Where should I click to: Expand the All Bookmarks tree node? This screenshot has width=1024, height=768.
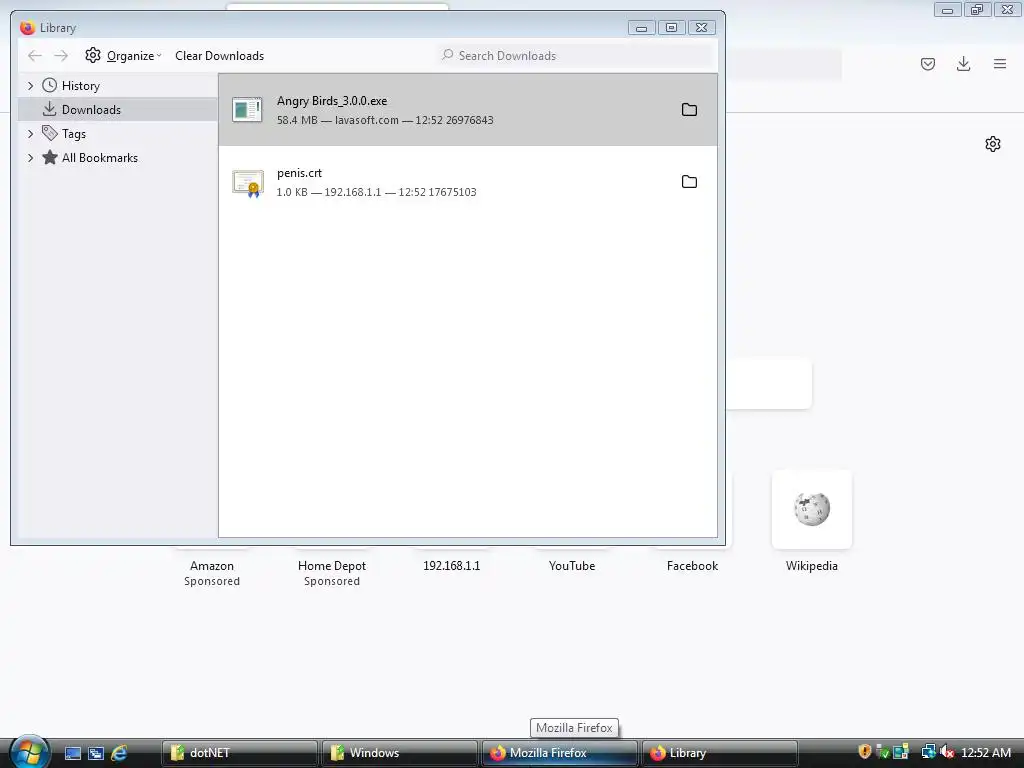30,158
